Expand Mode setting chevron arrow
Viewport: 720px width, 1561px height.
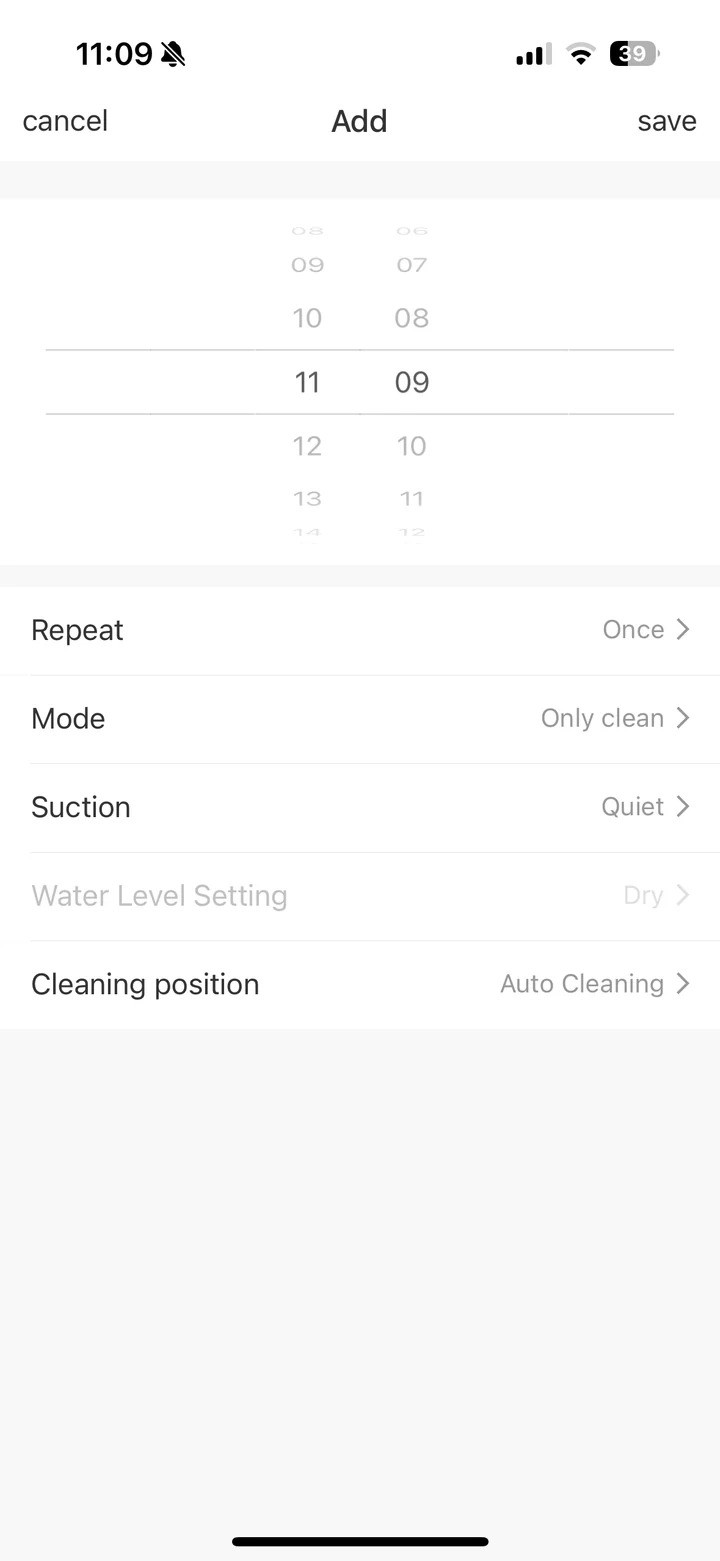(683, 718)
